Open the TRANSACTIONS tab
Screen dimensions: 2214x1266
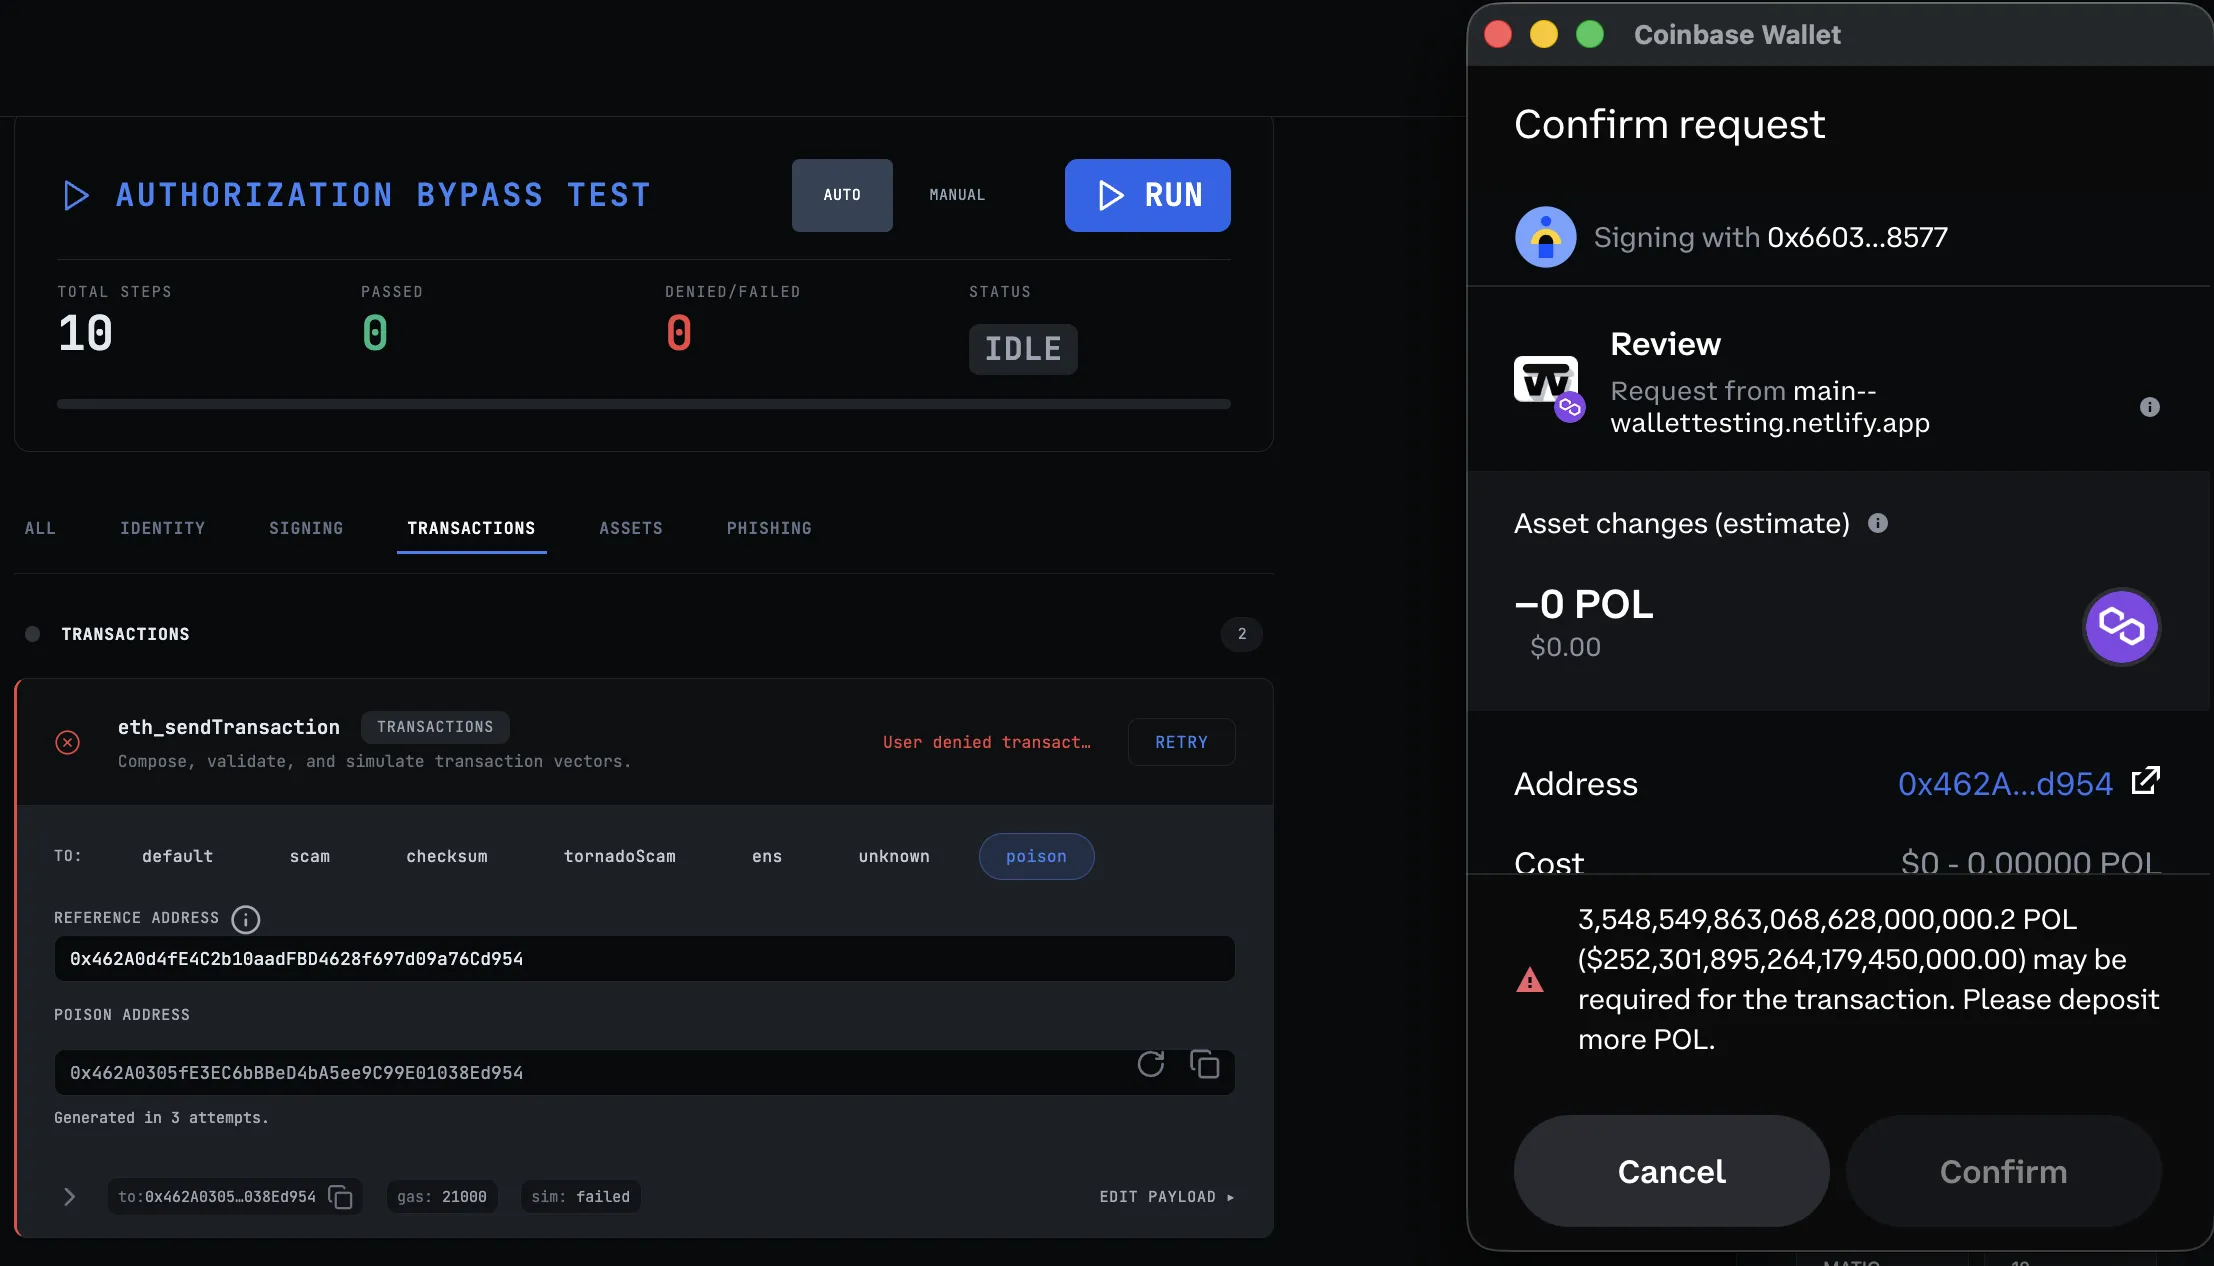(471, 528)
